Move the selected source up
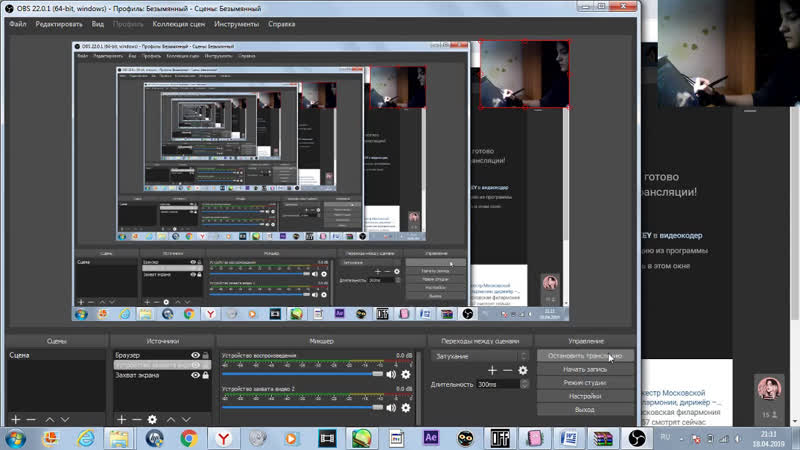800x450 pixels. click(x=171, y=419)
